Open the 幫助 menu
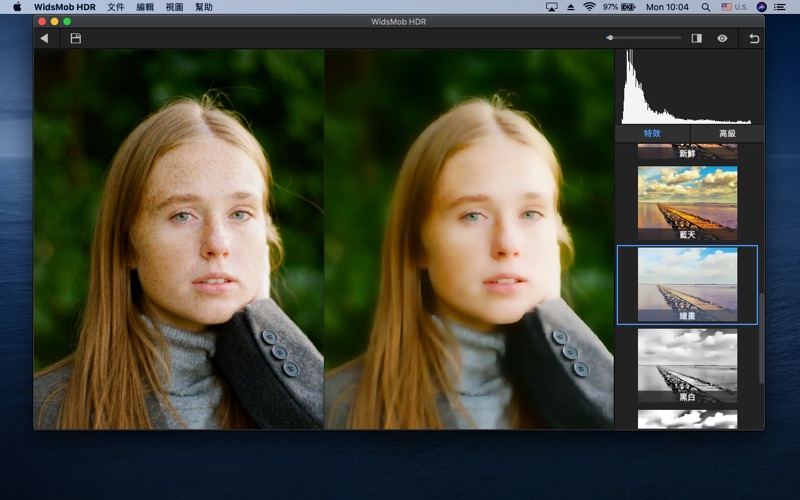 click(204, 7)
